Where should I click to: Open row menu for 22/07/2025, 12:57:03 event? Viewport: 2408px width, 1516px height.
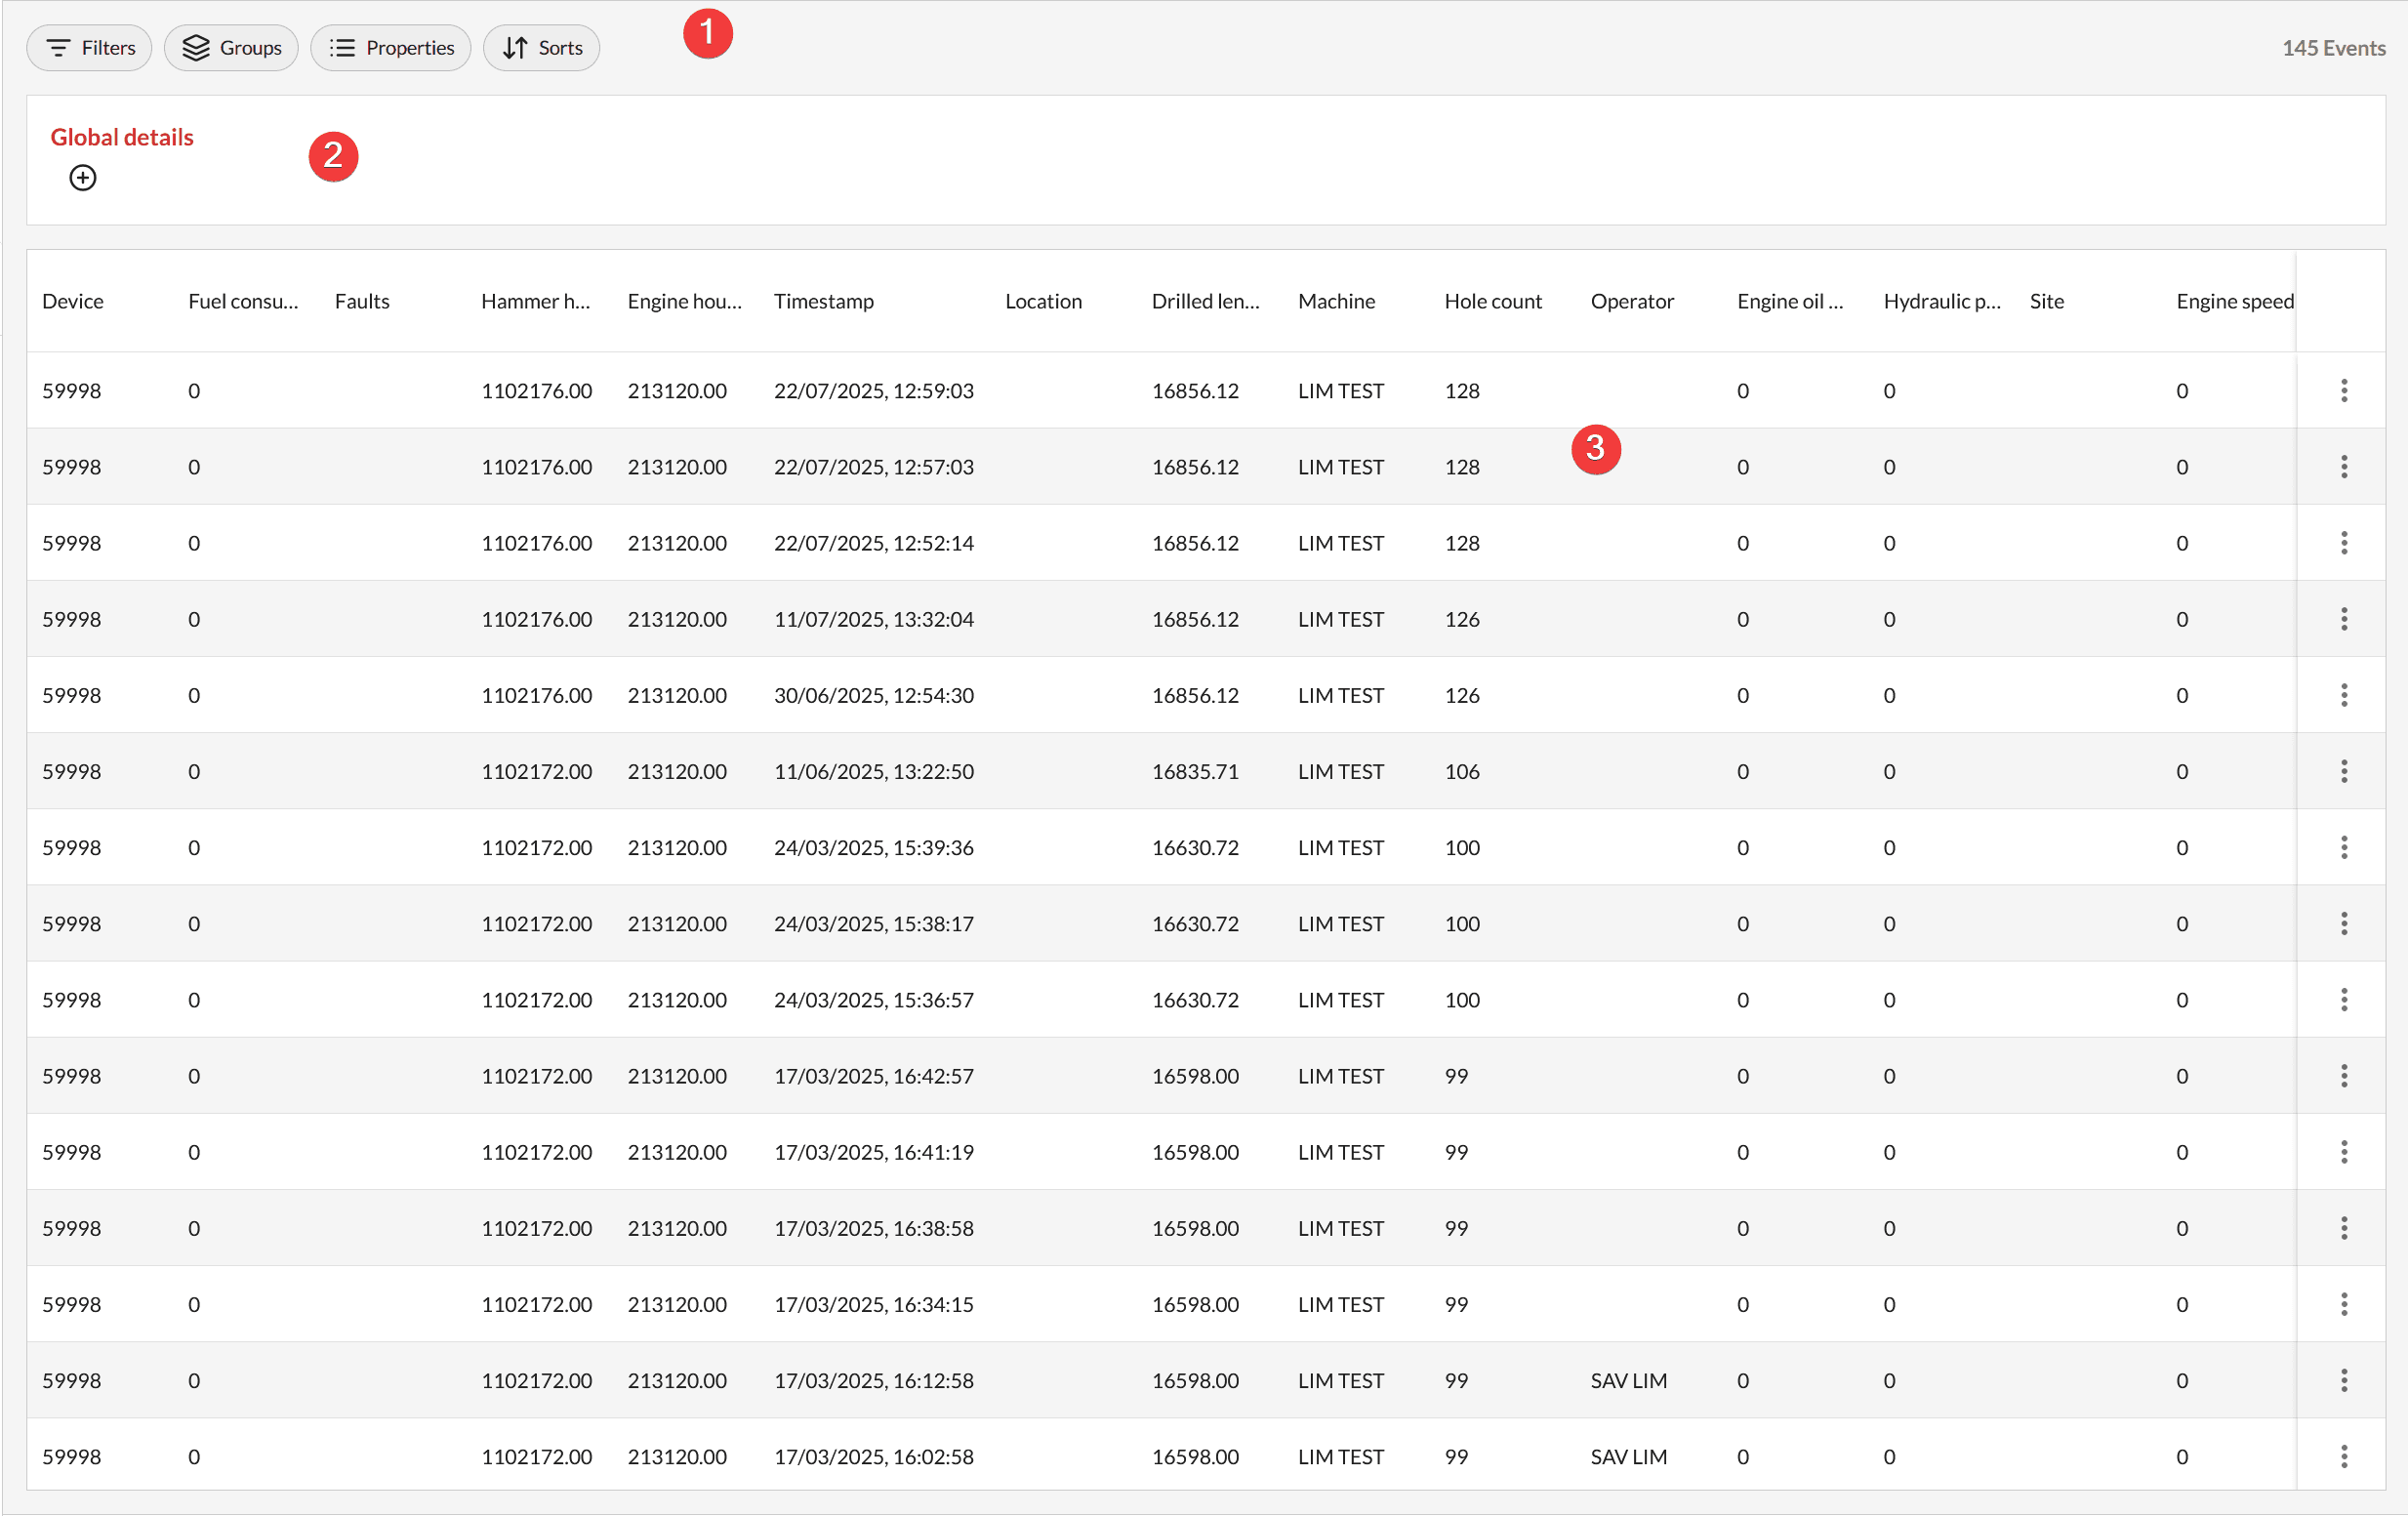pos(2343,467)
